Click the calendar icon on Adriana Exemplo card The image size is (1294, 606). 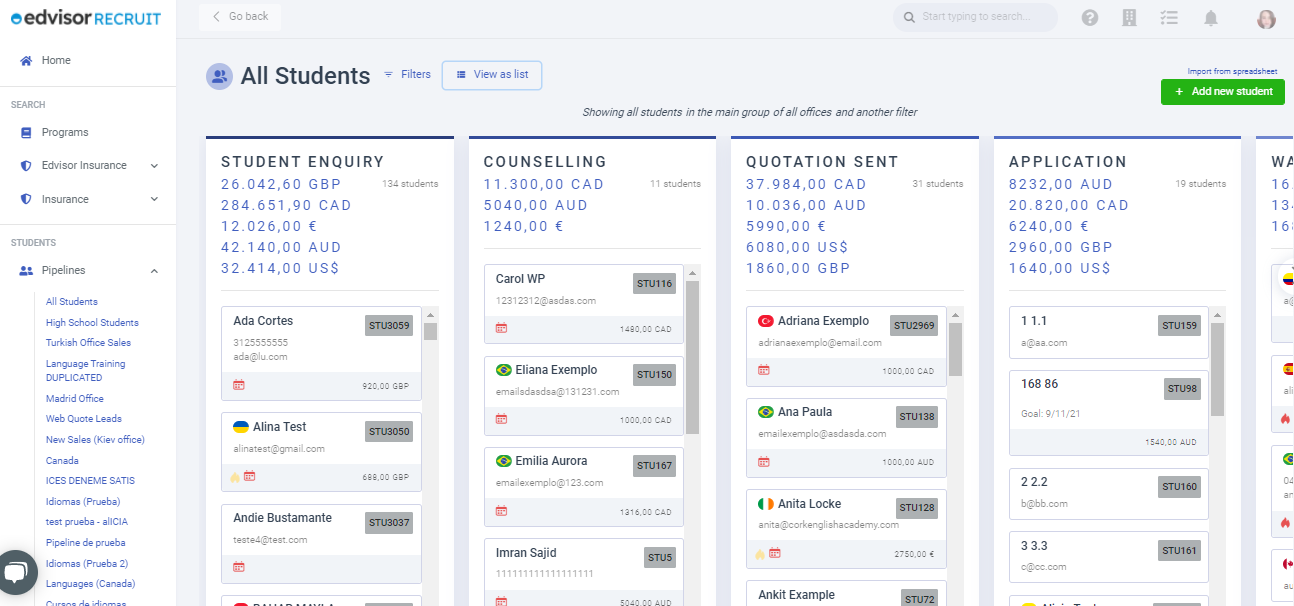point(764,370)
